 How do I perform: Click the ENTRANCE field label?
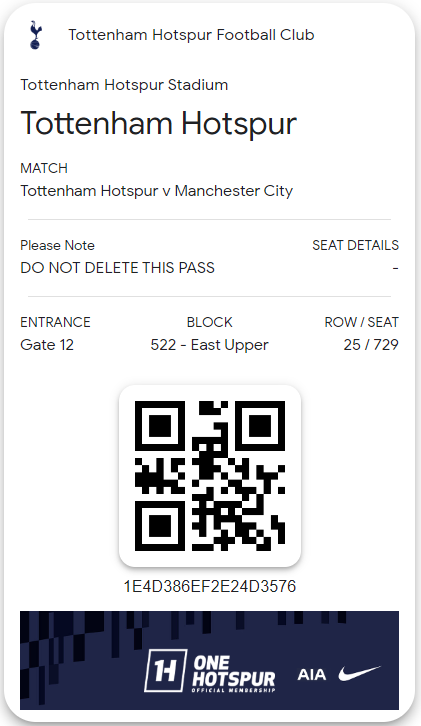point(55,322)
